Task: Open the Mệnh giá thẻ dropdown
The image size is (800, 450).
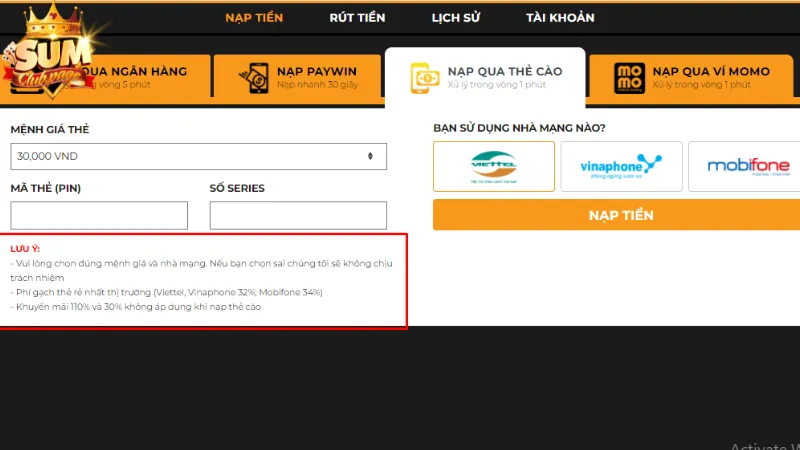Action: (x=198, y=156)
